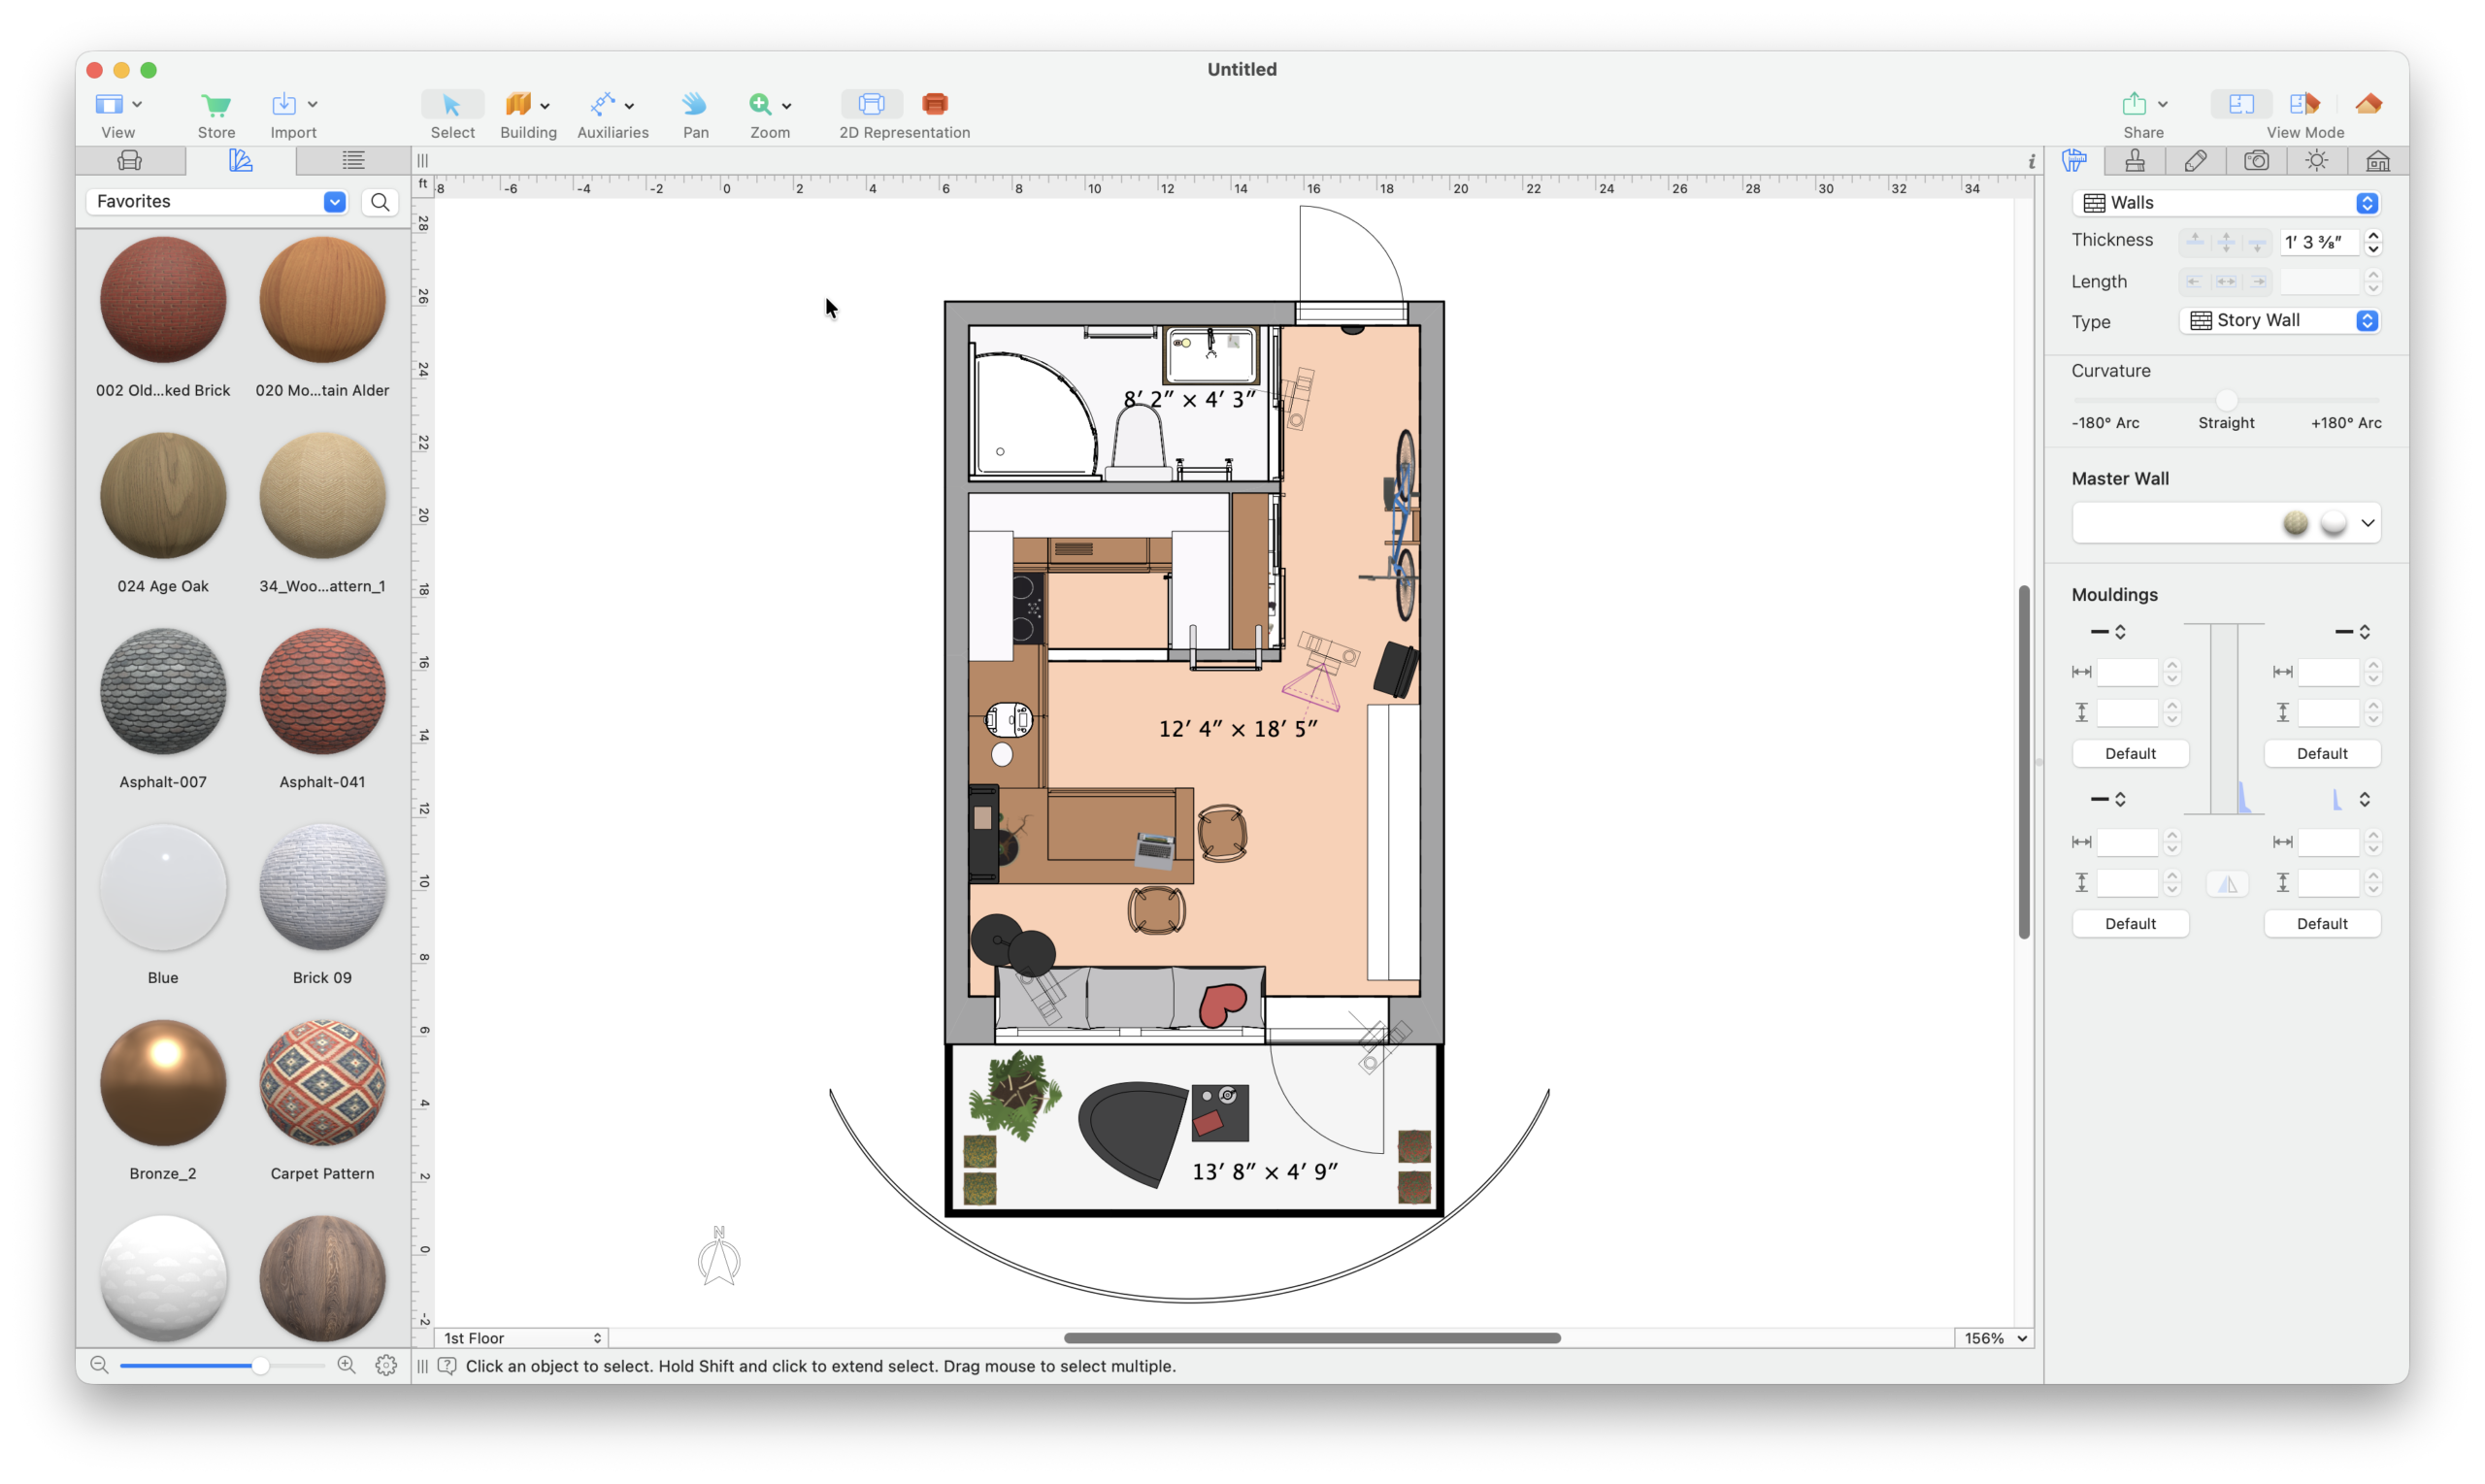Choose thickness alignment with upward arrow
This screenshot has width=2485, height=1484.
point(2195,241)
